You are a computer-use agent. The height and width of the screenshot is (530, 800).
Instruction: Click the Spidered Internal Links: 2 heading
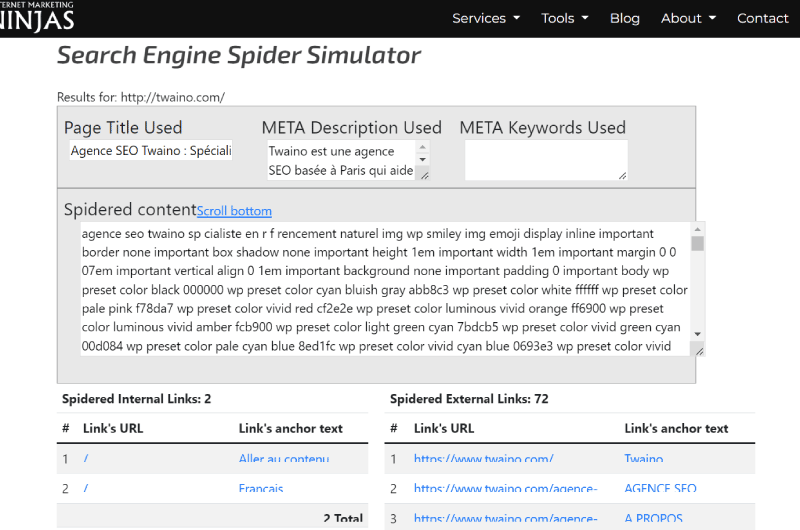[x=136, y=399]
